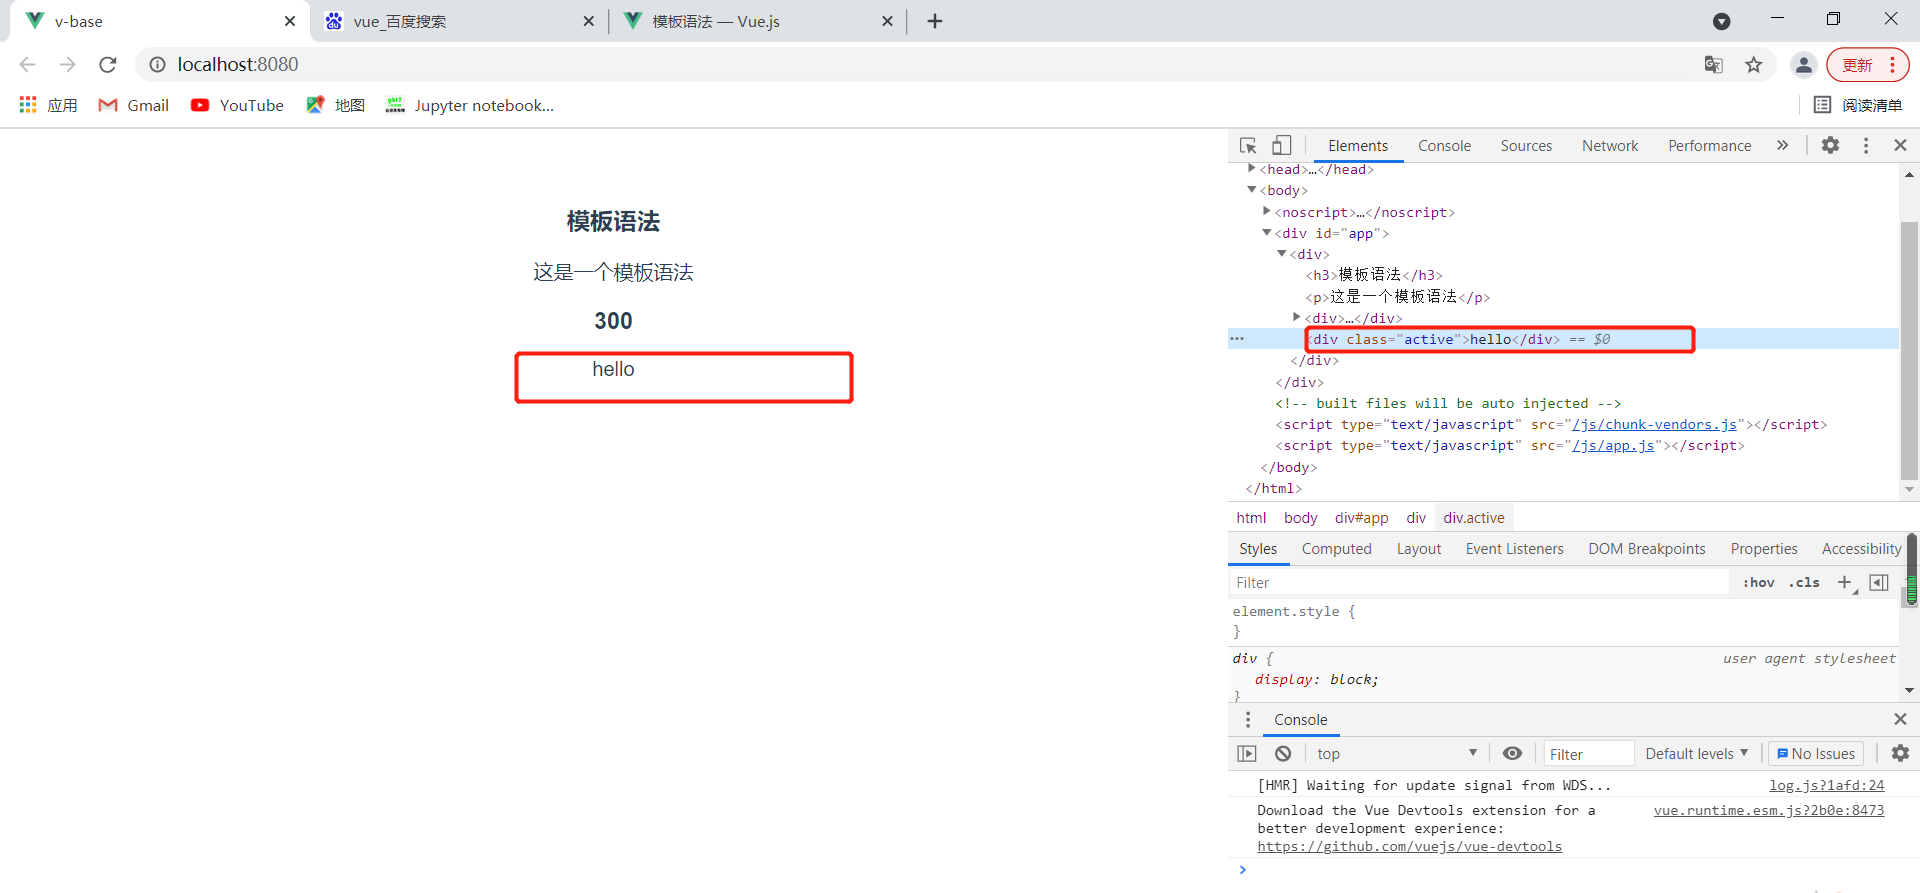This screenshot has height=893, width=1920.
Task: Select html in the breadcrumb bar
Action: (1251, 517)
